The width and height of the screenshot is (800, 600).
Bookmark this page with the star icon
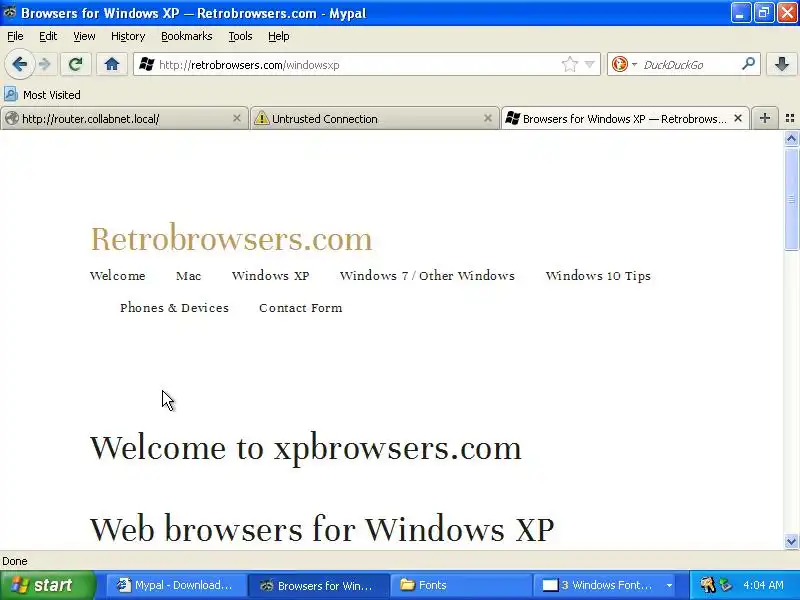tap(569, 64)
